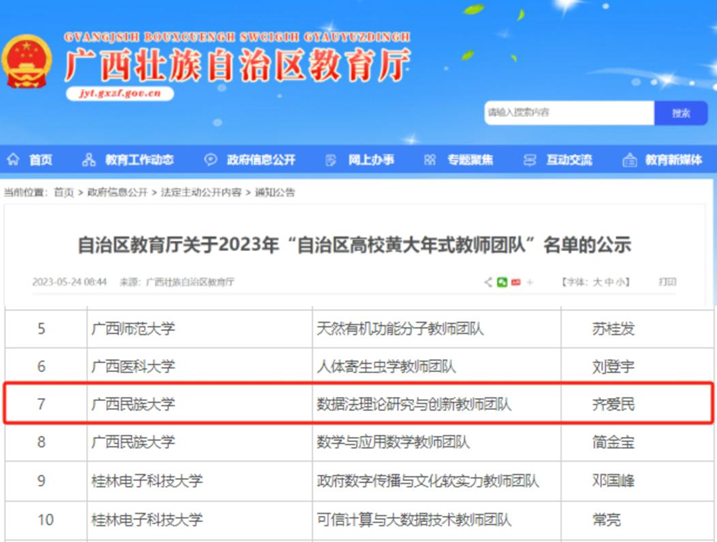Click the home icon beside 首页
Viewport: 717px width, 542px height.
13,160
